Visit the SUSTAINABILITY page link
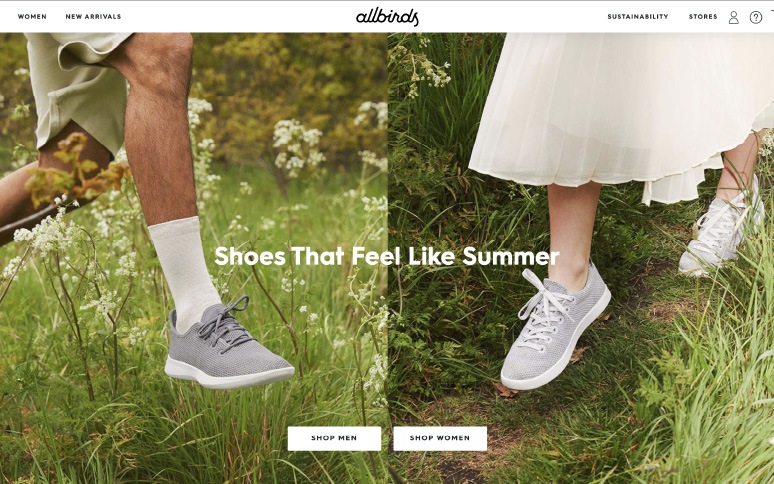Screen dimensions: 774x484 click(x=638, y=17)
